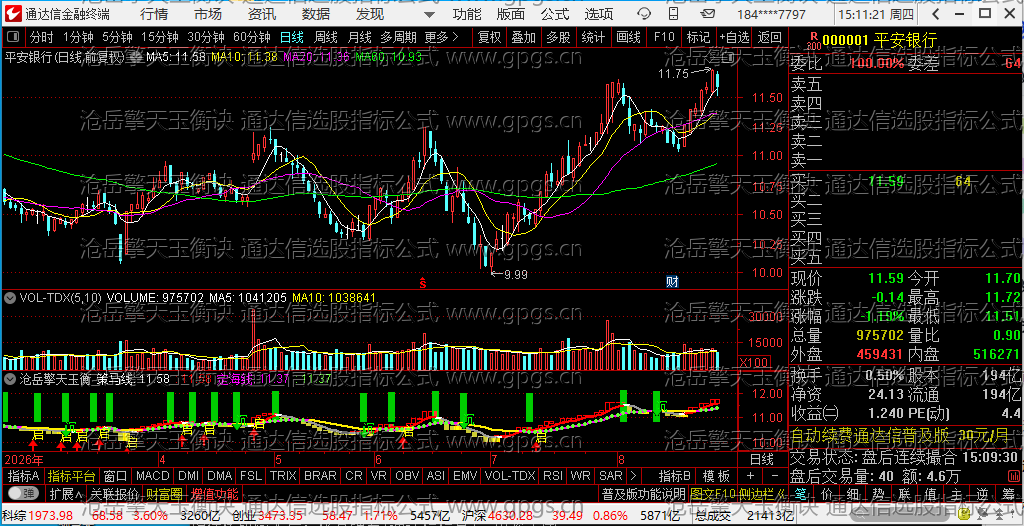
Task: Toggle 多股 multi-stock view
Action: 558,37
